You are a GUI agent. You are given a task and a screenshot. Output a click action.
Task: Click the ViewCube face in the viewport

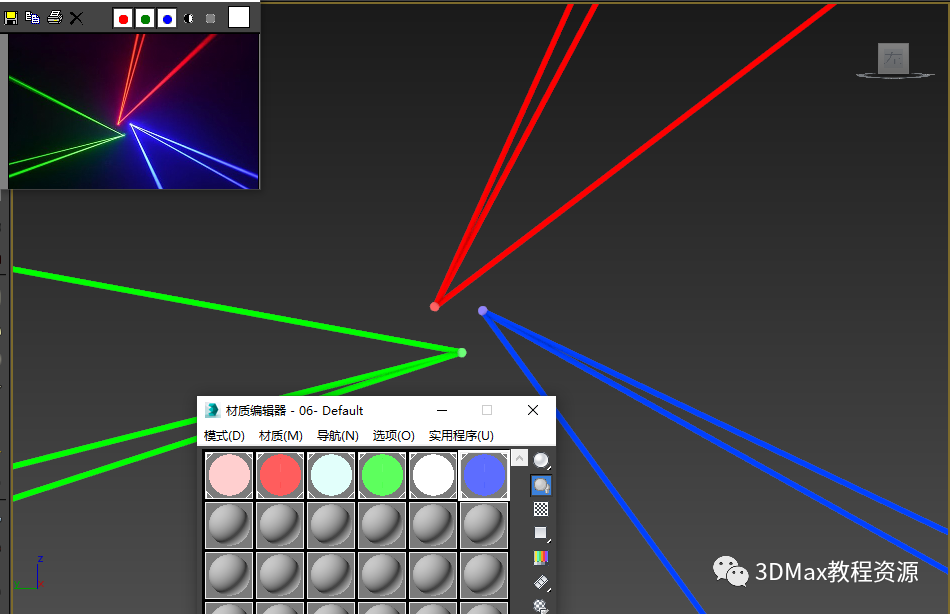pos(894,58)
